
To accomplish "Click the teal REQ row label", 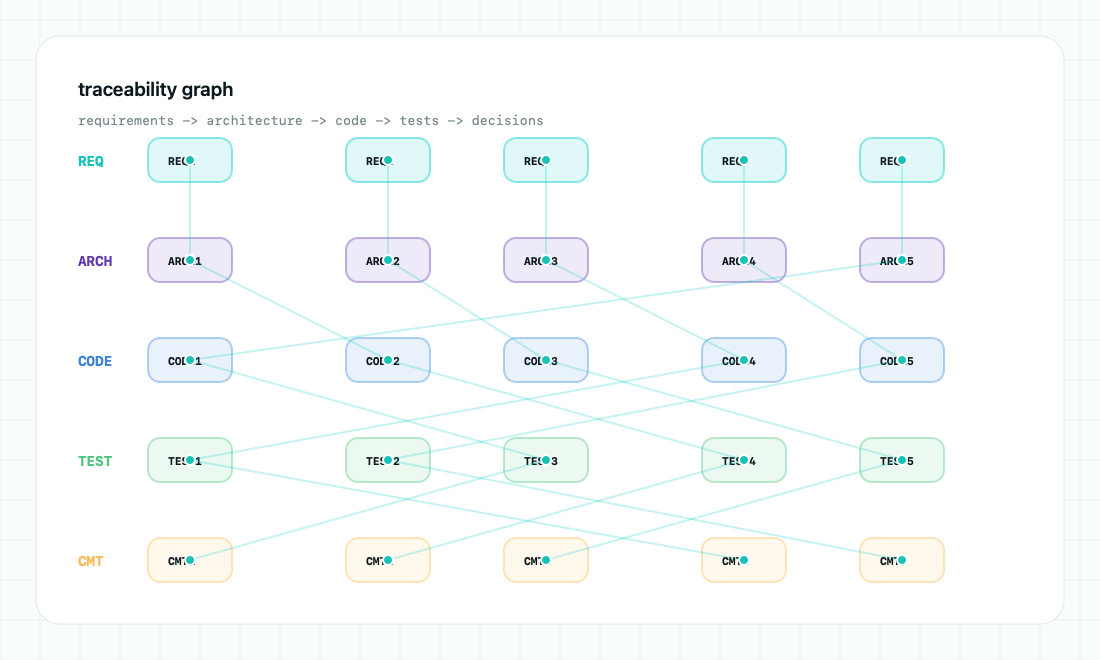I will coord(90,161).
